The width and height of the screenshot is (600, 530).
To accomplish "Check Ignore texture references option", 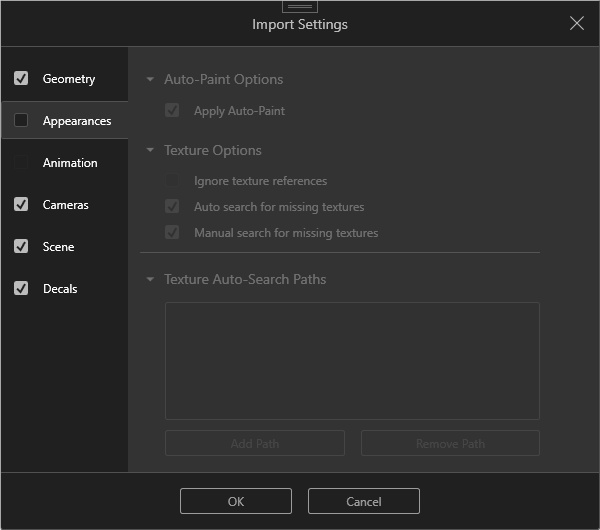I will pos(173,181).
